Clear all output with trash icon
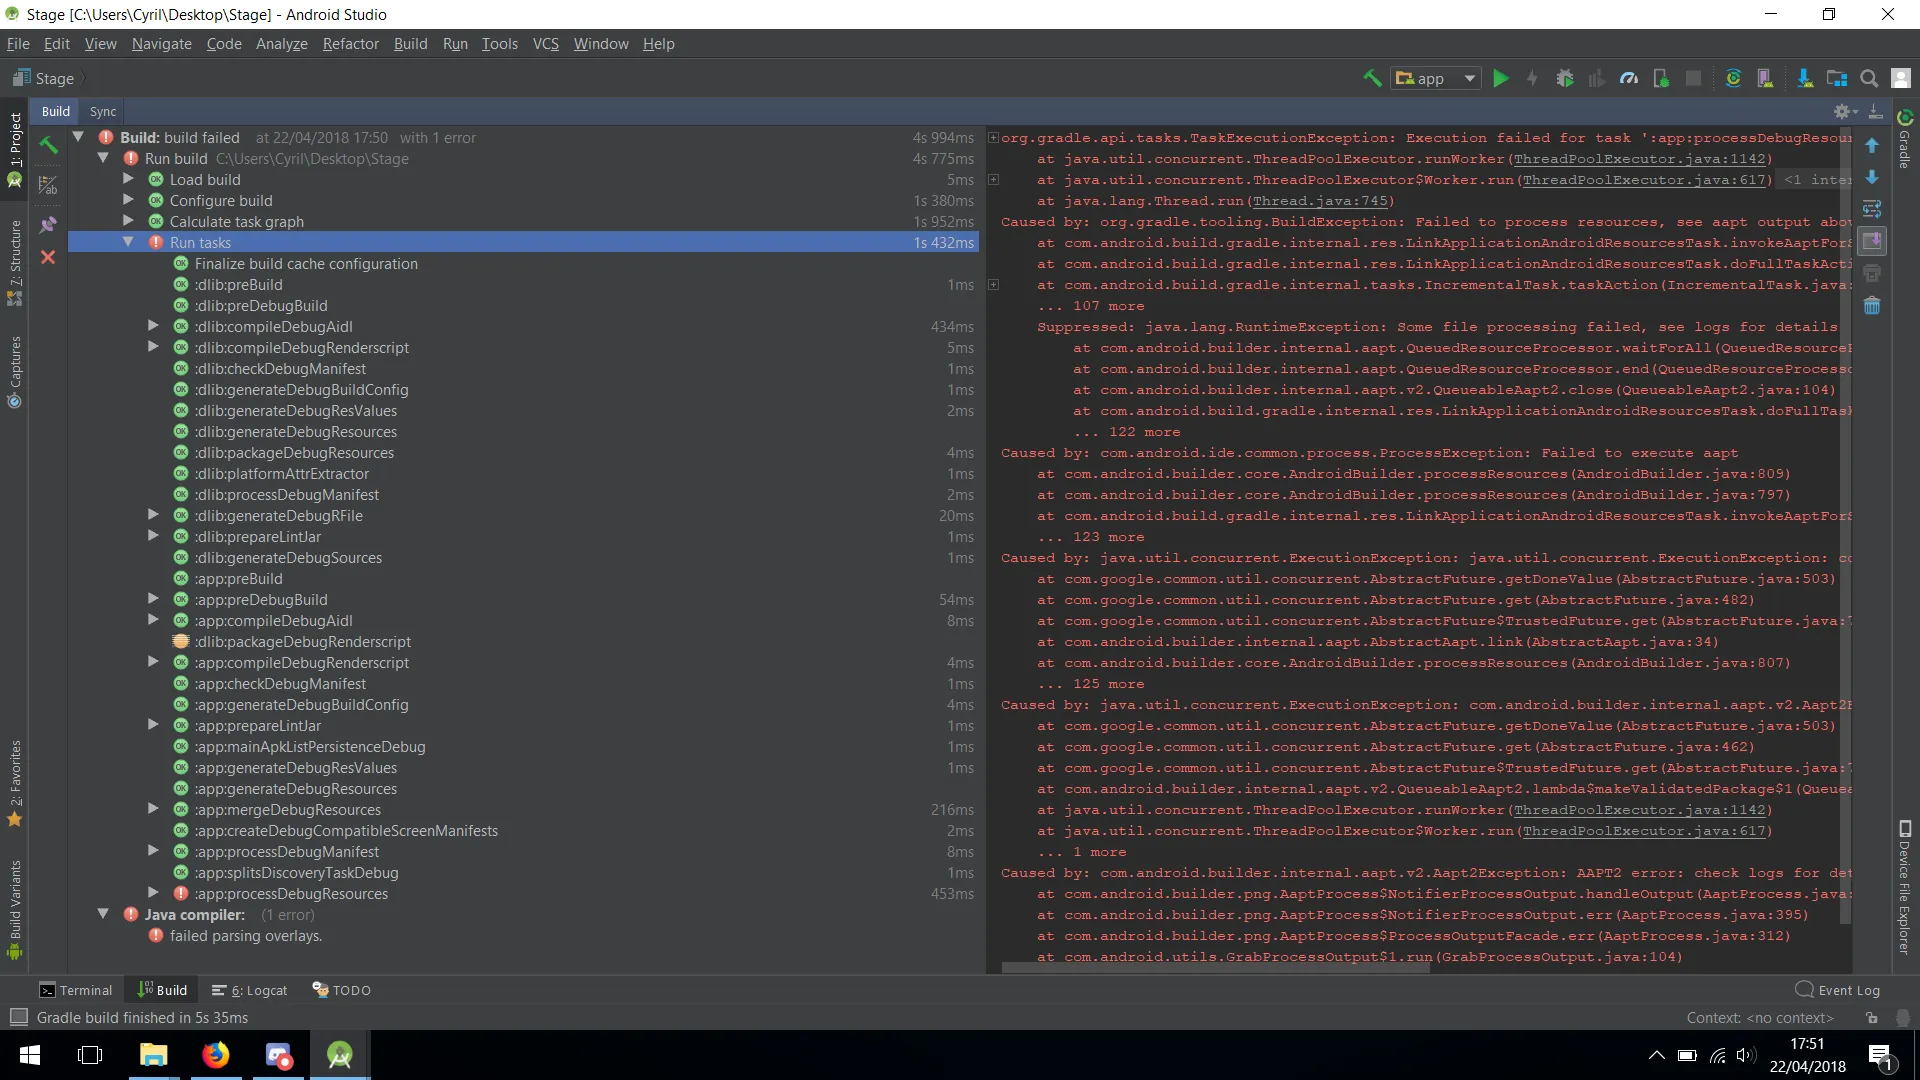The width and height of the screenshot is (1920, 1080). tap(1872, 306)
